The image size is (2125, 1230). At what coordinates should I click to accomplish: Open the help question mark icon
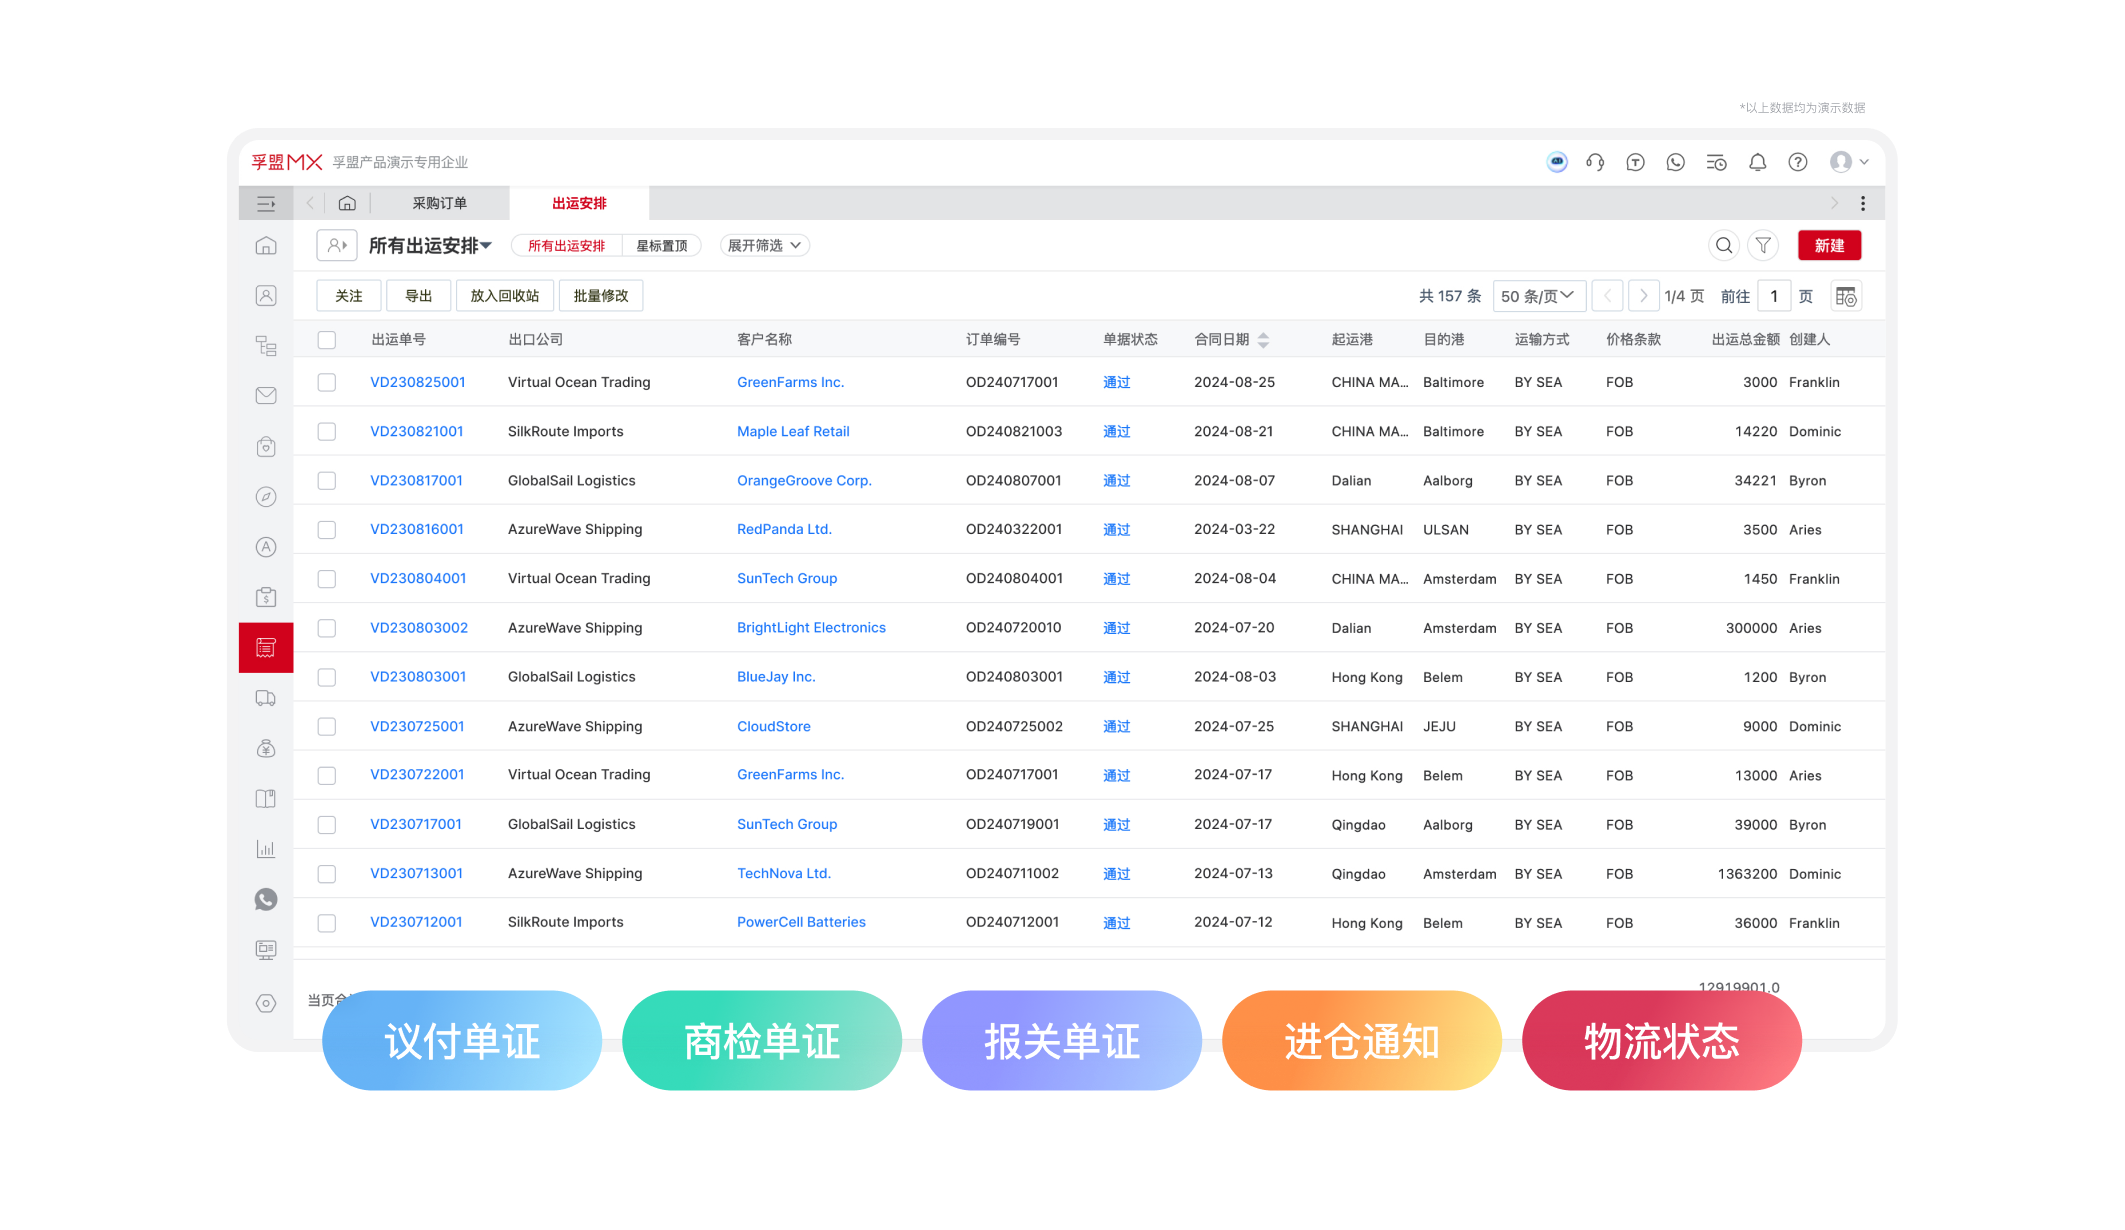pos(1797,161)
